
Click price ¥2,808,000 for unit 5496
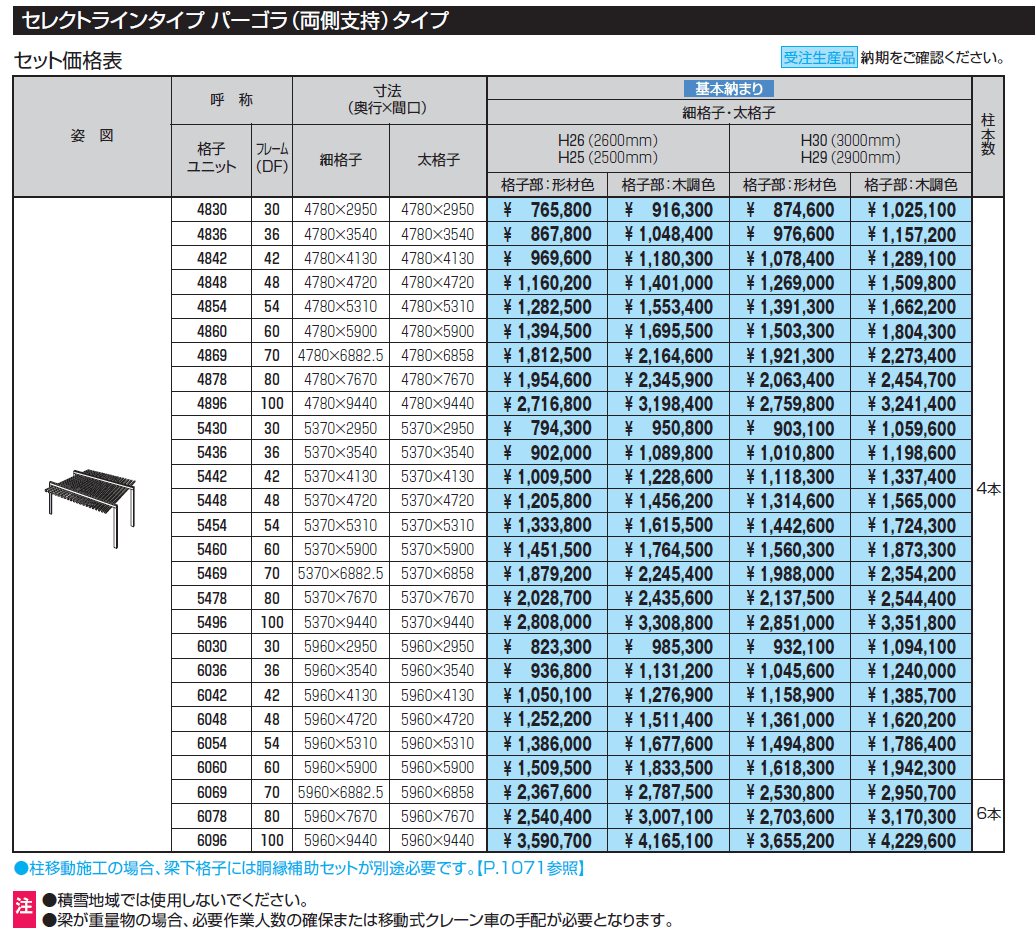tap(548, 622)
